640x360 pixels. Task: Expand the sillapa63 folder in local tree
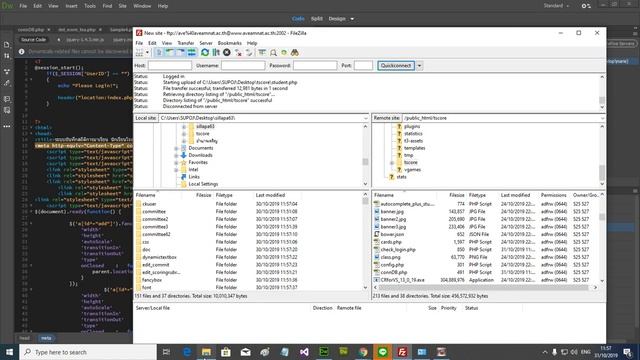tap(184, 127)
